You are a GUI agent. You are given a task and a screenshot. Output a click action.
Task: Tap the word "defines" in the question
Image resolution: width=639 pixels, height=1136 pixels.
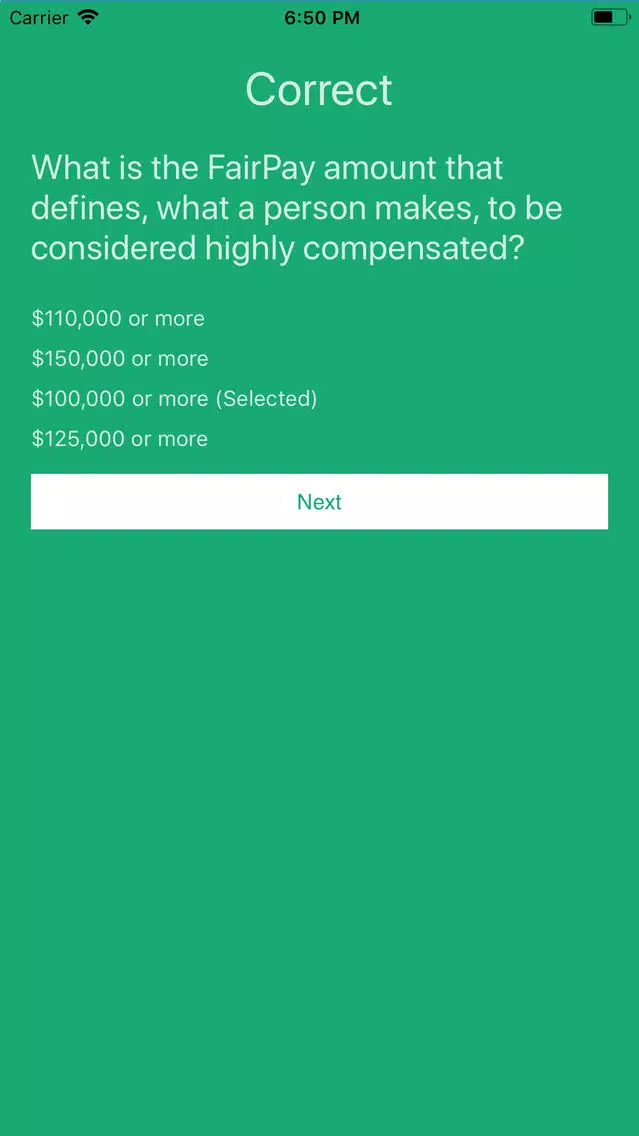pyautogui.click(x=87, y=208)
